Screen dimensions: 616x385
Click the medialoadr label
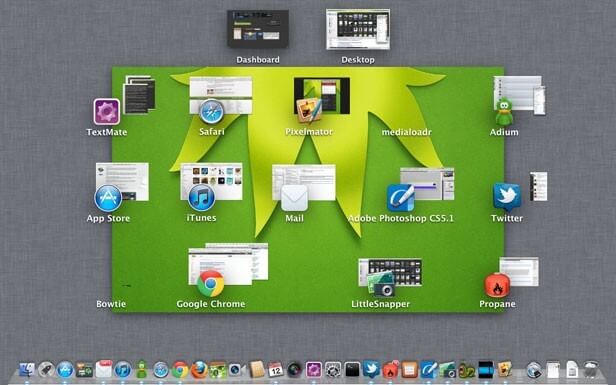coord(407,132)
